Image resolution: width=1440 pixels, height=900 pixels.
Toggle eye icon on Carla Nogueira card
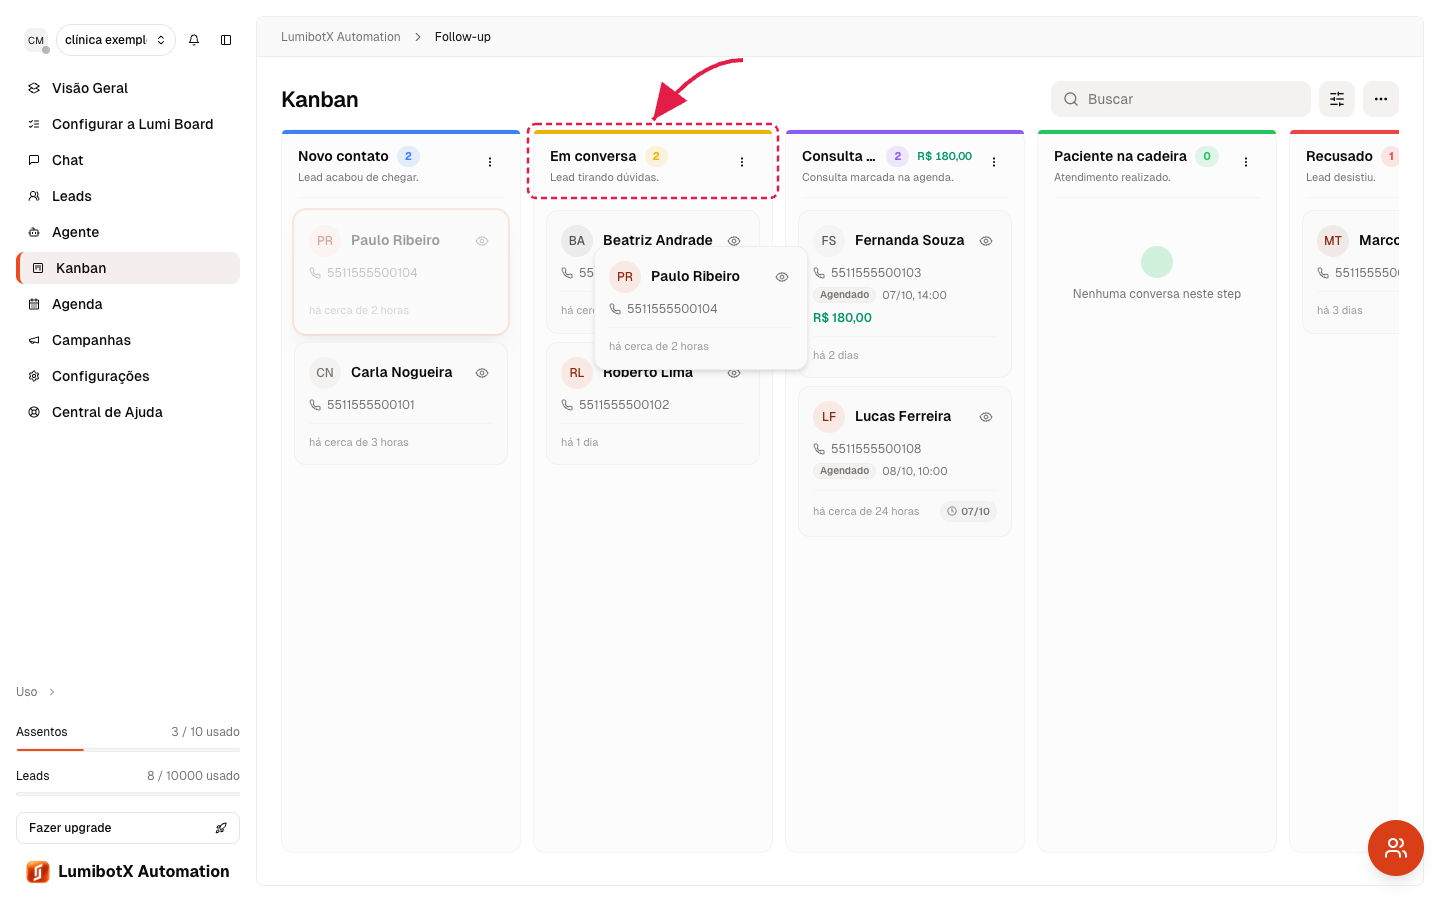482,373
